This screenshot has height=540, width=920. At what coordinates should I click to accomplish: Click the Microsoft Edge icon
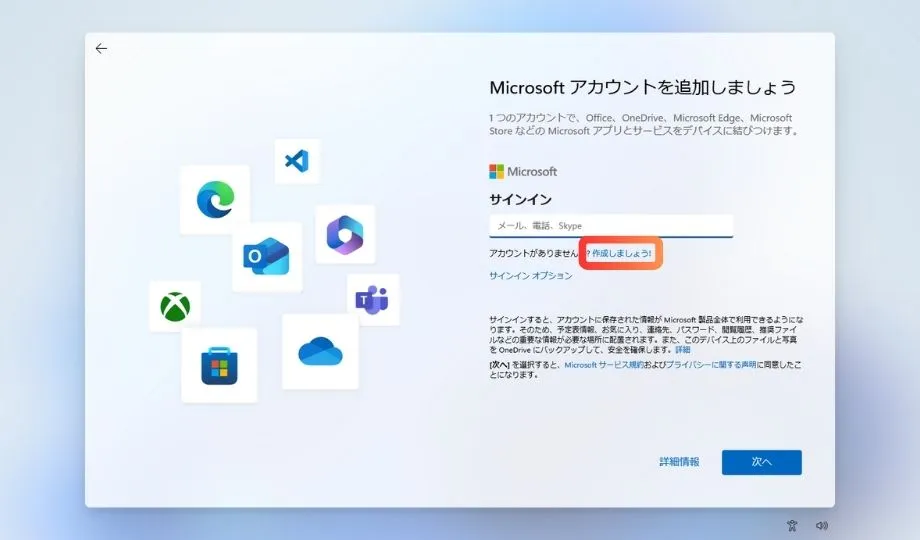pyautogui.click(x=215, y=200)
